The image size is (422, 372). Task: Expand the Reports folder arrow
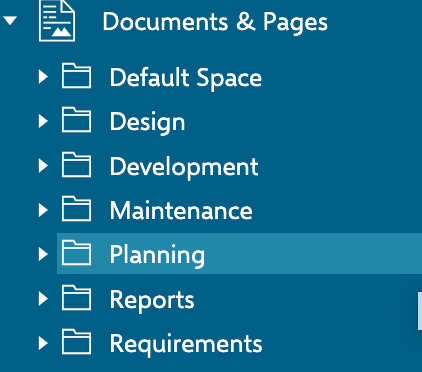[43, 299]
